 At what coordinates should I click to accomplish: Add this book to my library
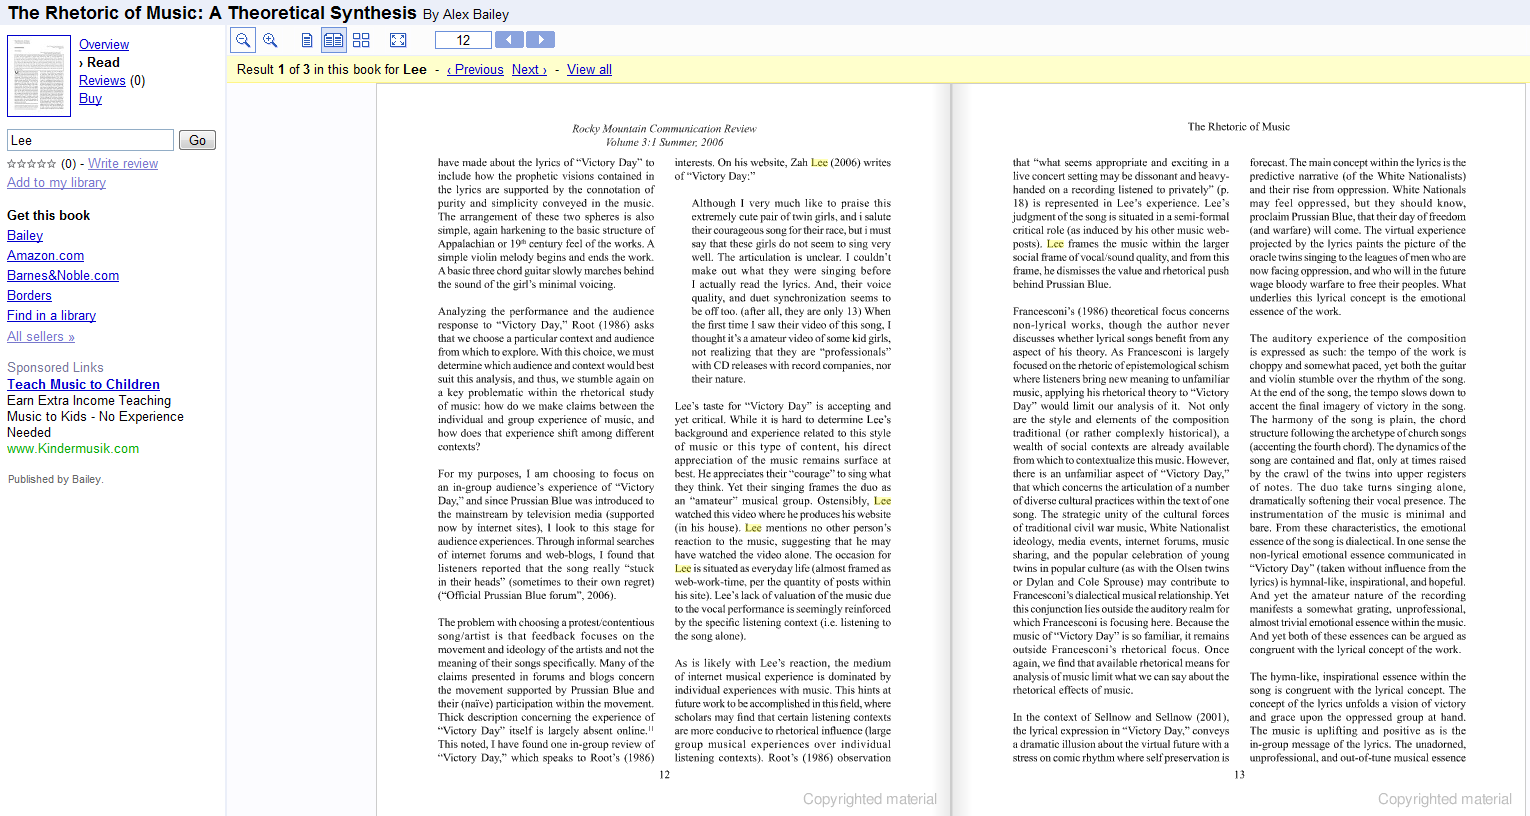(x=56, y=183)
